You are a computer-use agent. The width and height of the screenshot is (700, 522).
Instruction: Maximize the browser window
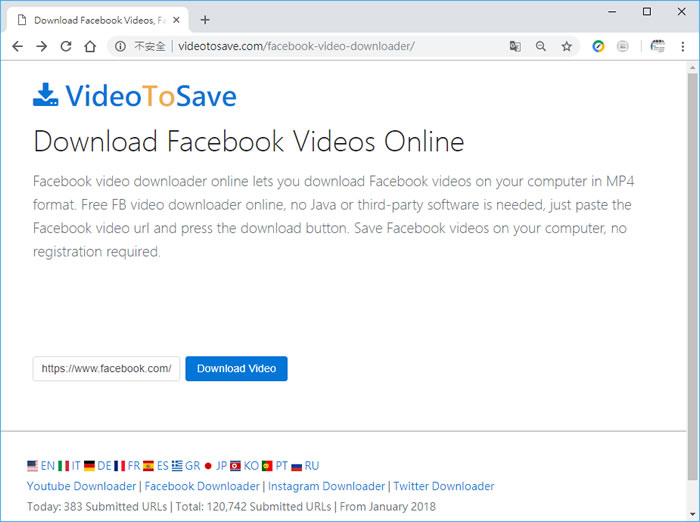[x=647, y=12]
